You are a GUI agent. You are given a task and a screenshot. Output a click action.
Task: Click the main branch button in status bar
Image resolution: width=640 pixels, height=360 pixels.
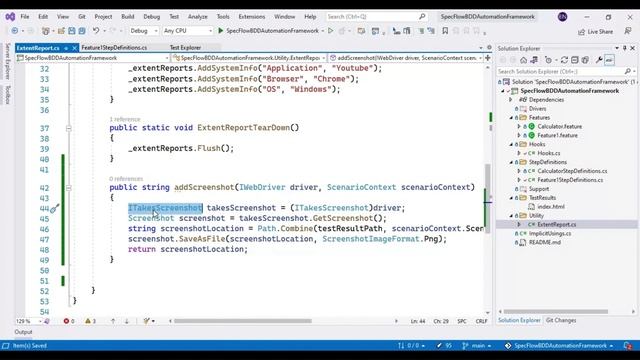coord(477,346)
